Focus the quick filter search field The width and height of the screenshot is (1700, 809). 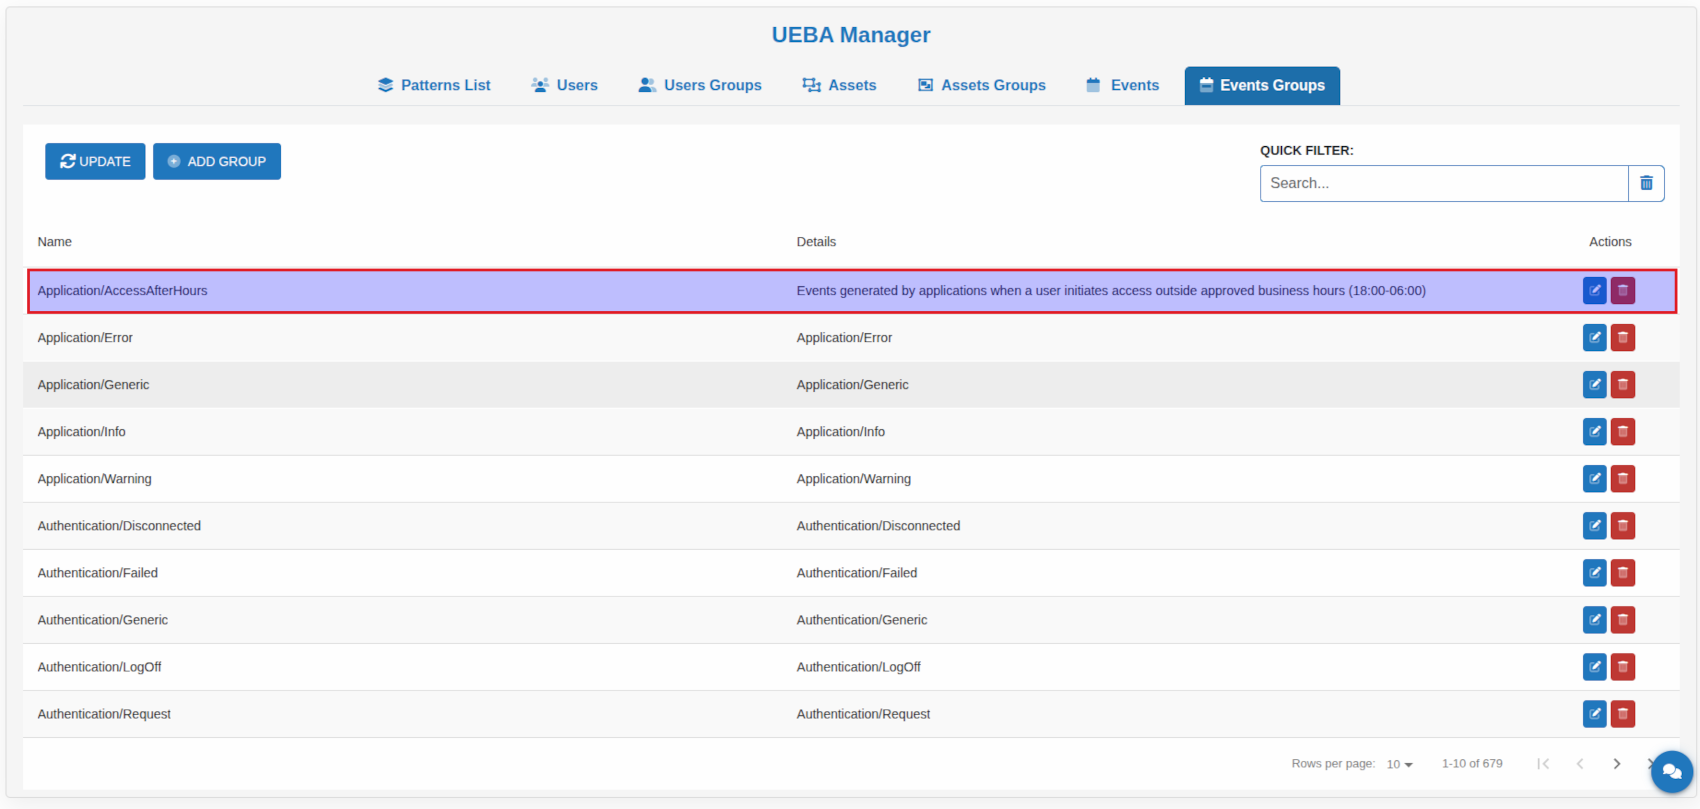point(1443,184)
